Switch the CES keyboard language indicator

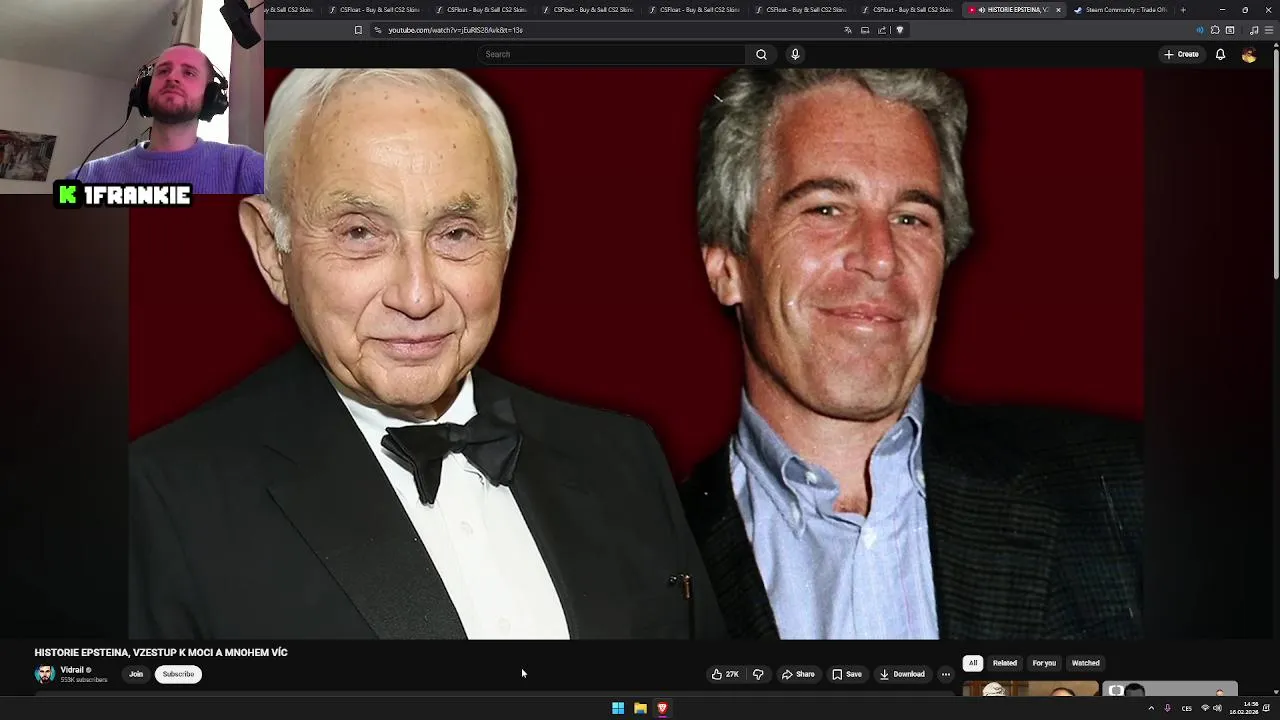[1187, 708]
